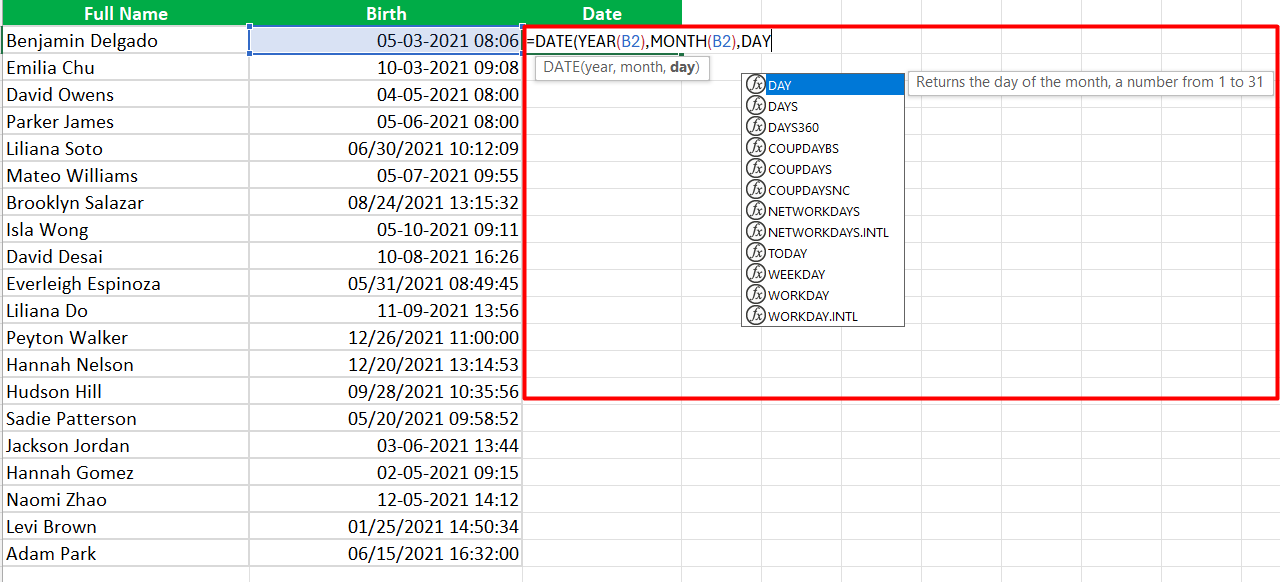Click birth date 06/30/2021 10:12:09
Screen dimensions: 1280x582
click(386, 149)
